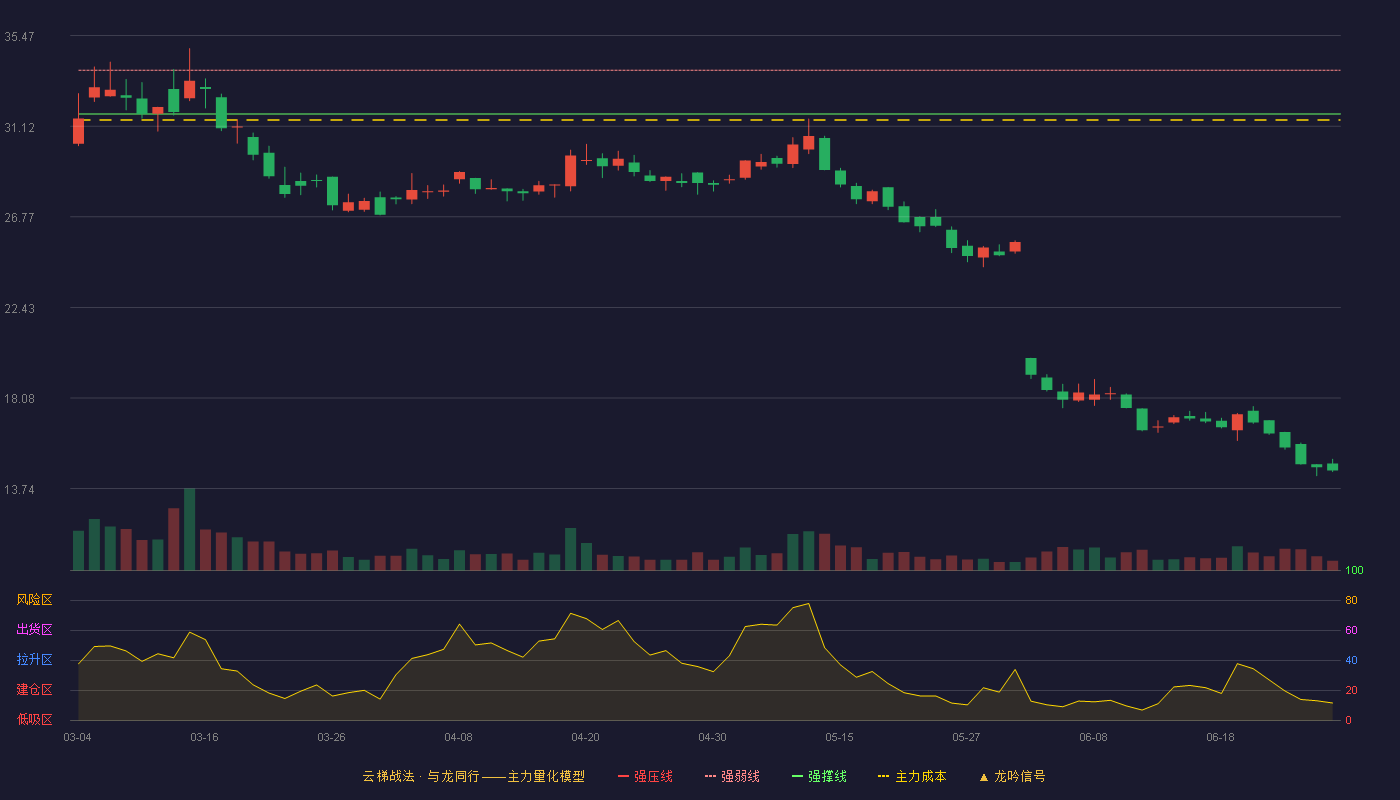
Task: Click the 拉升区 zone label
Action: tap(34, 660)
